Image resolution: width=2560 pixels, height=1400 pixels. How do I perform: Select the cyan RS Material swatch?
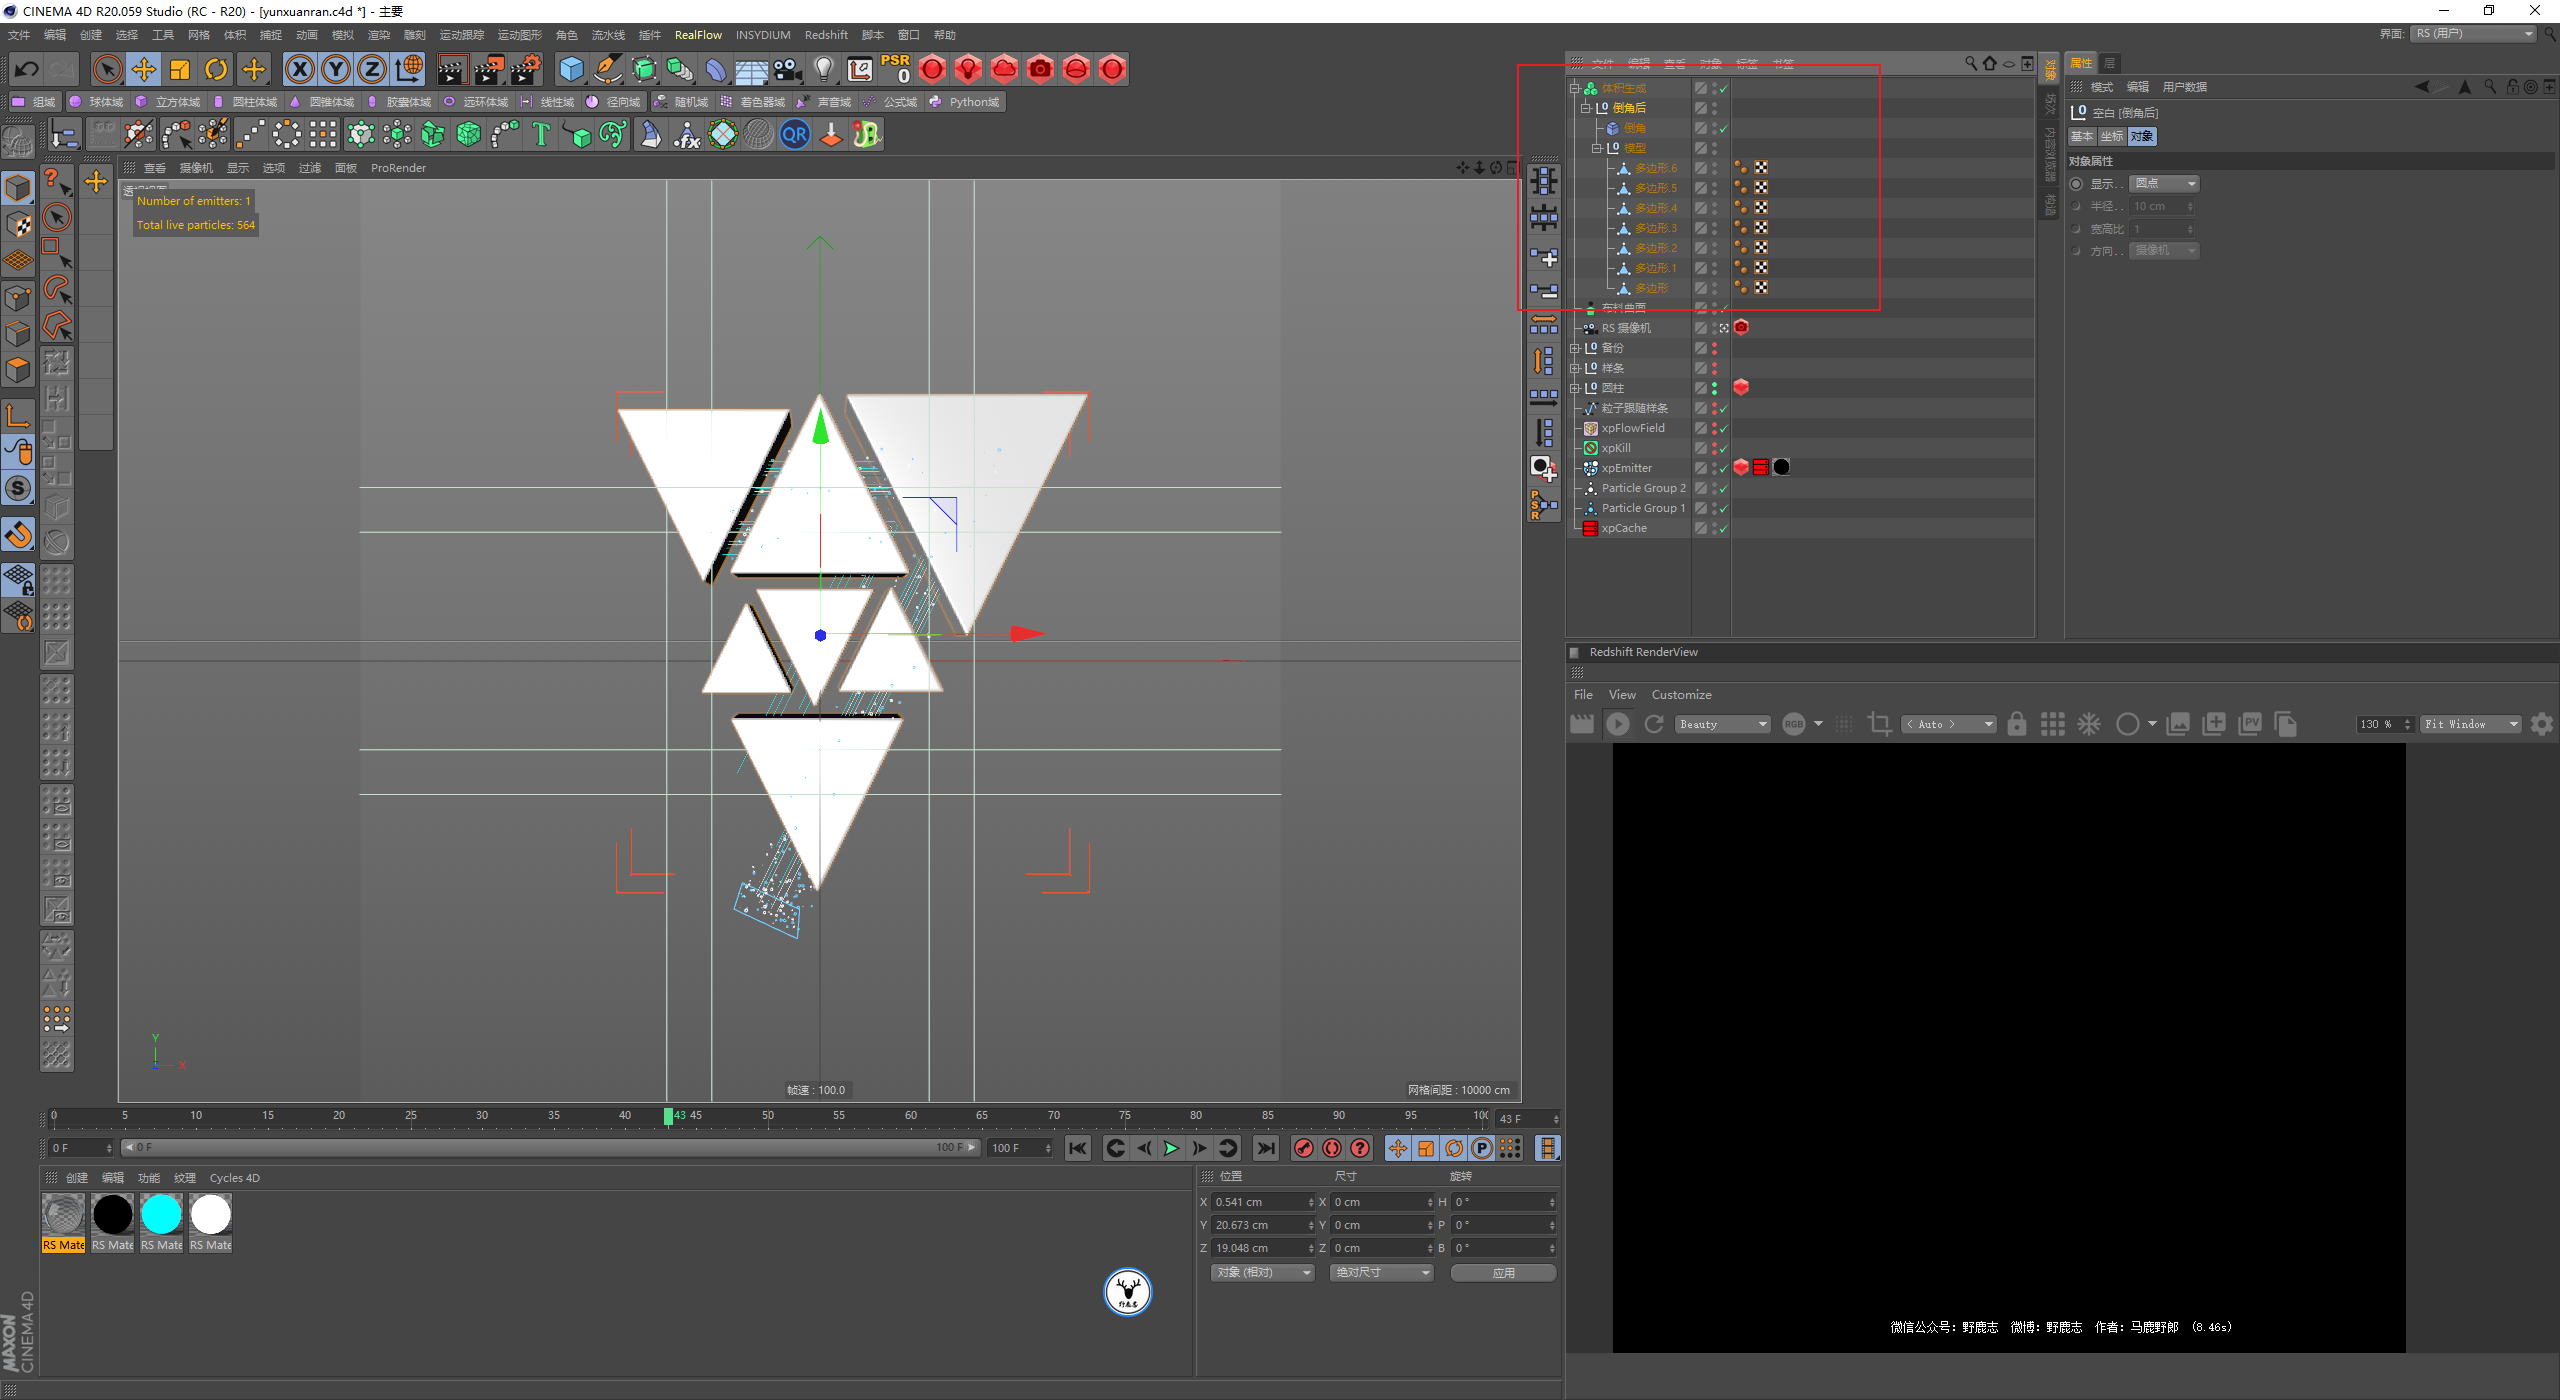pos(161,1215)
